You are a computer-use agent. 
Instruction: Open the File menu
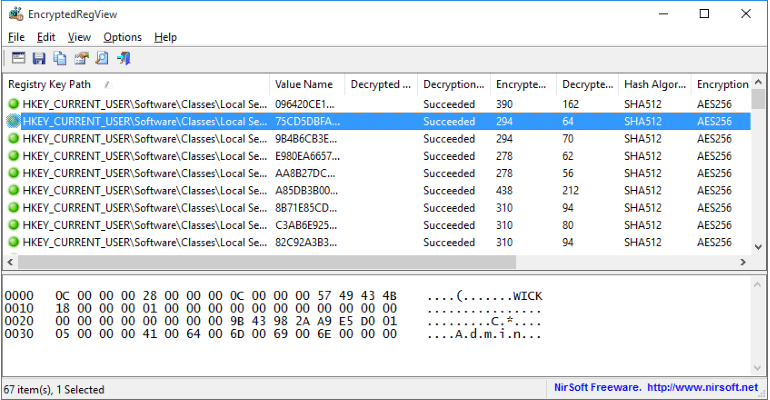click(16, 37)
